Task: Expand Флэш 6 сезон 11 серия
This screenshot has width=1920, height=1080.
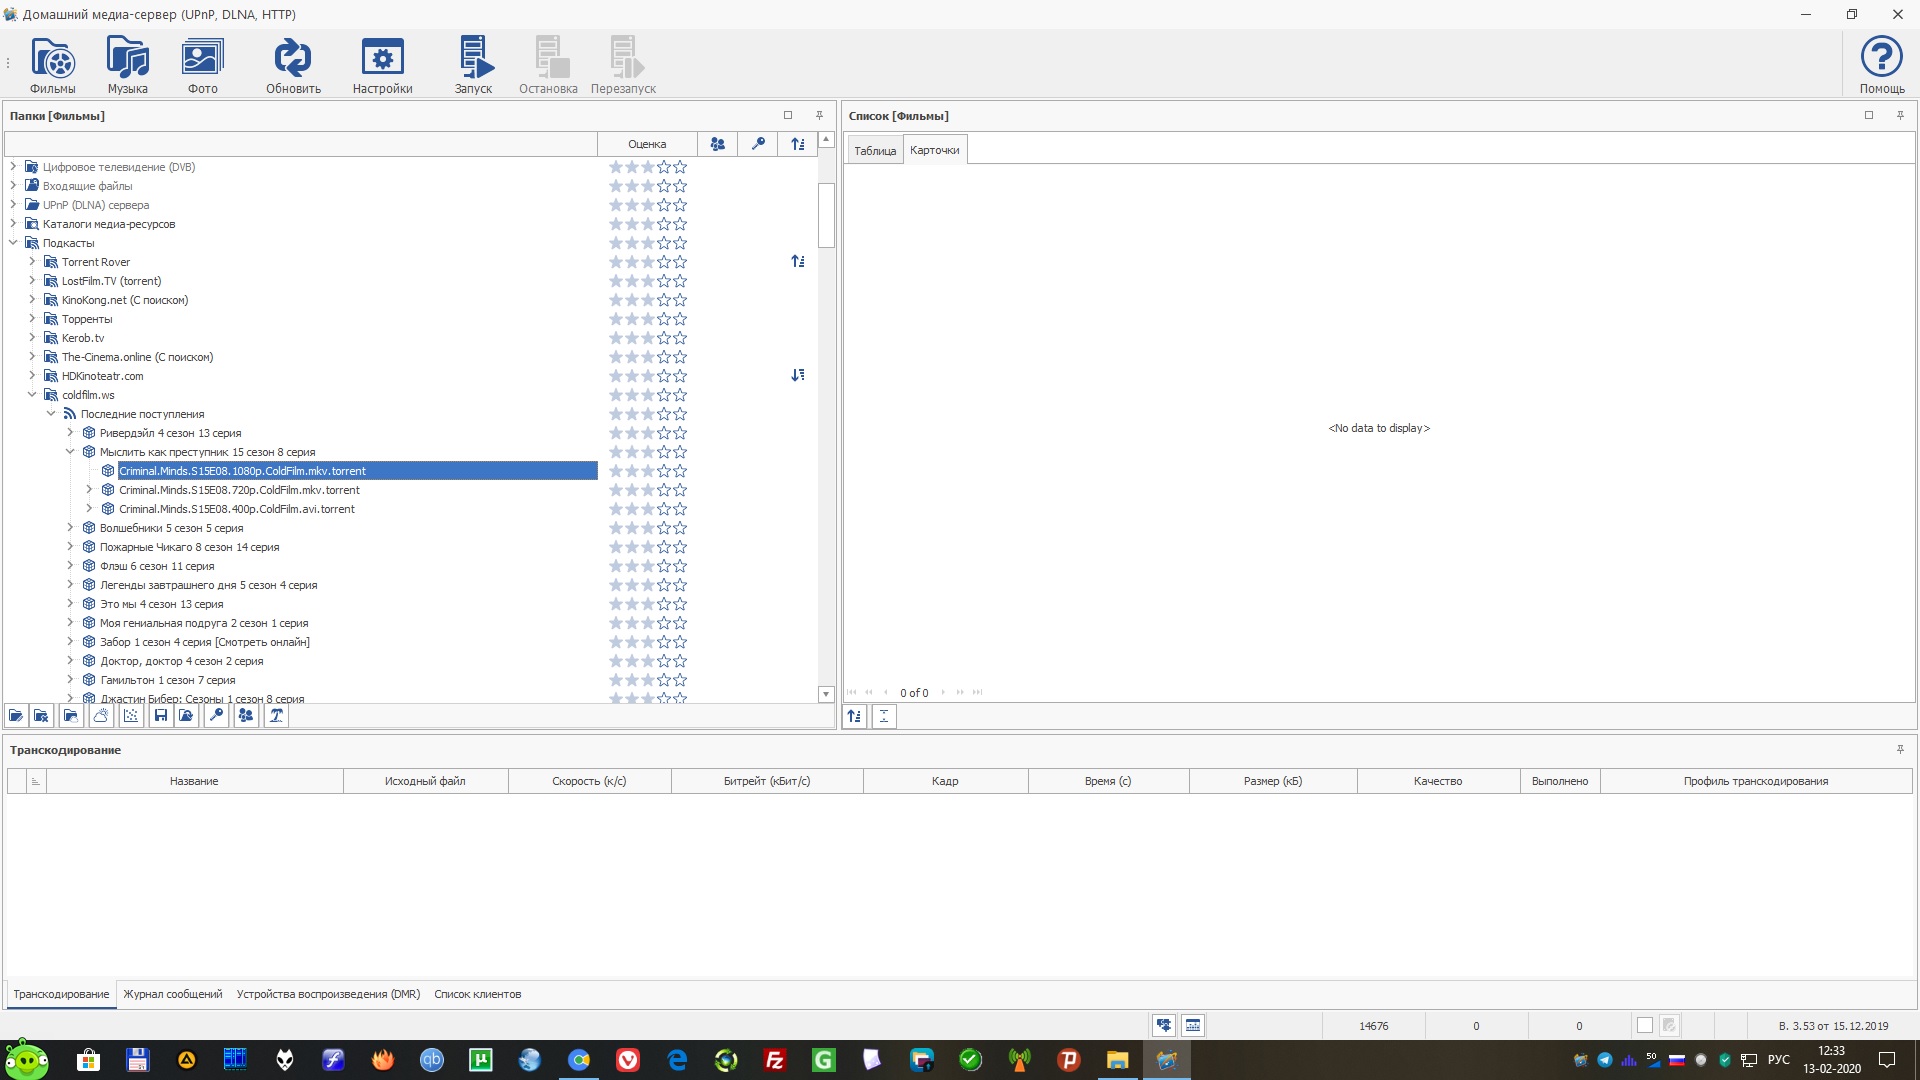Action: click(70, 566)
